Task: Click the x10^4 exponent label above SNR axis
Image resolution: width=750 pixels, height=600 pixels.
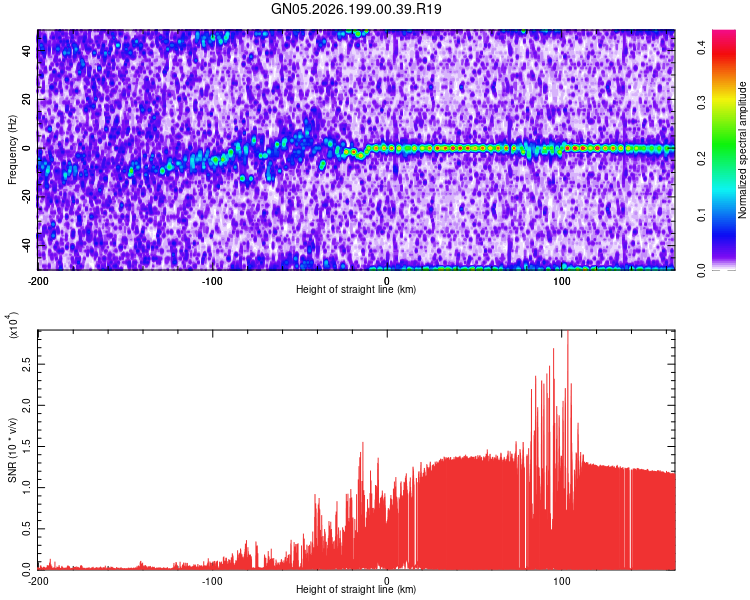Action: click(x=13, y=325)
